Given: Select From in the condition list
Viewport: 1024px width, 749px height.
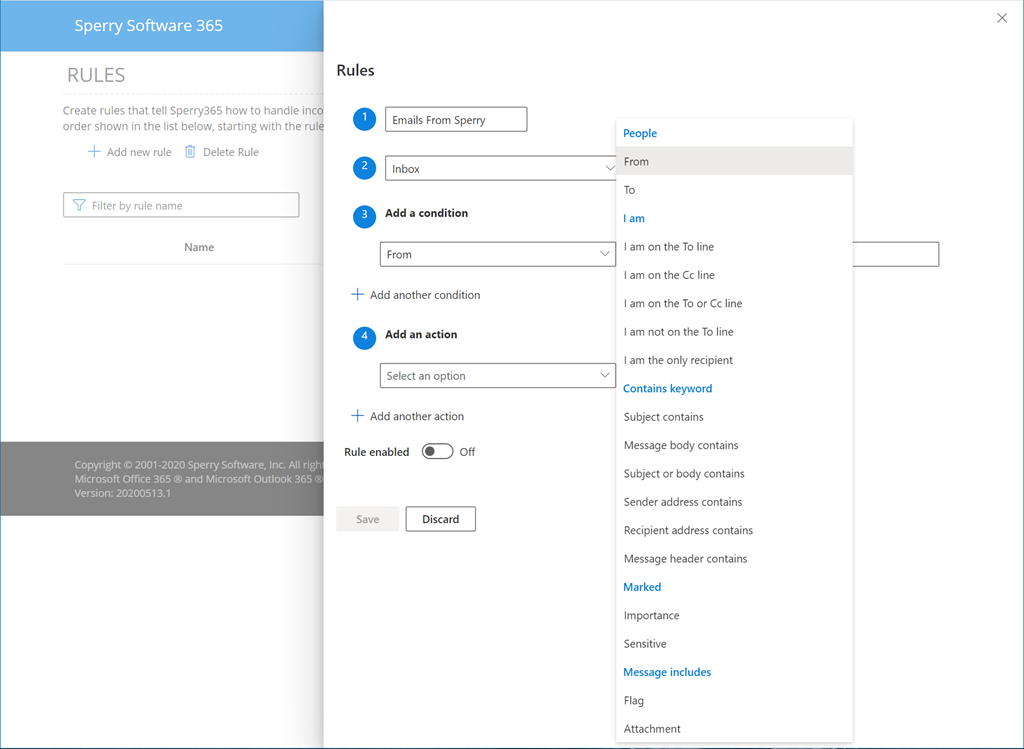Looking at the screenshot, I should (x=734, y=161).
